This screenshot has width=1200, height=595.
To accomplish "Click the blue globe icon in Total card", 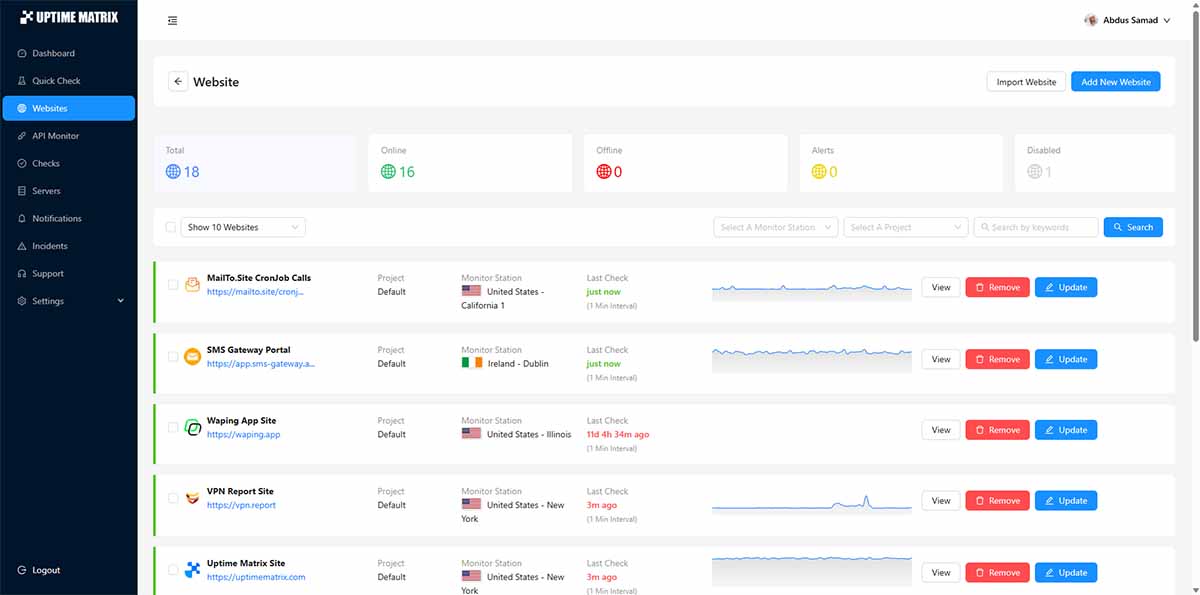I will (173, 172).
